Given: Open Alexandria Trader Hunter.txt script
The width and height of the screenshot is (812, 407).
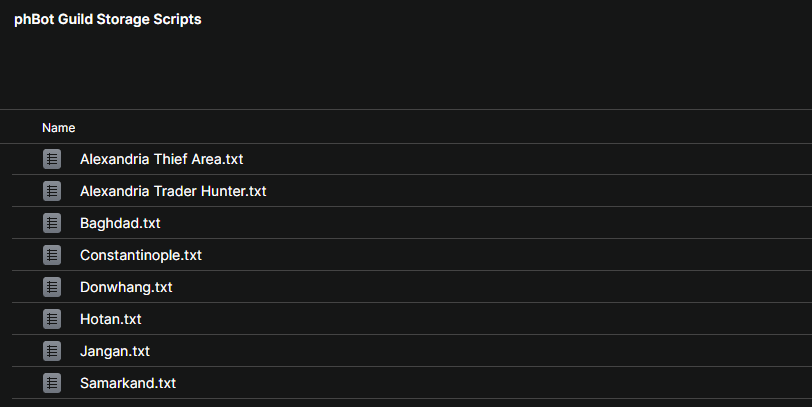Looking at the screenshot, I should click(x=173, y=191).
